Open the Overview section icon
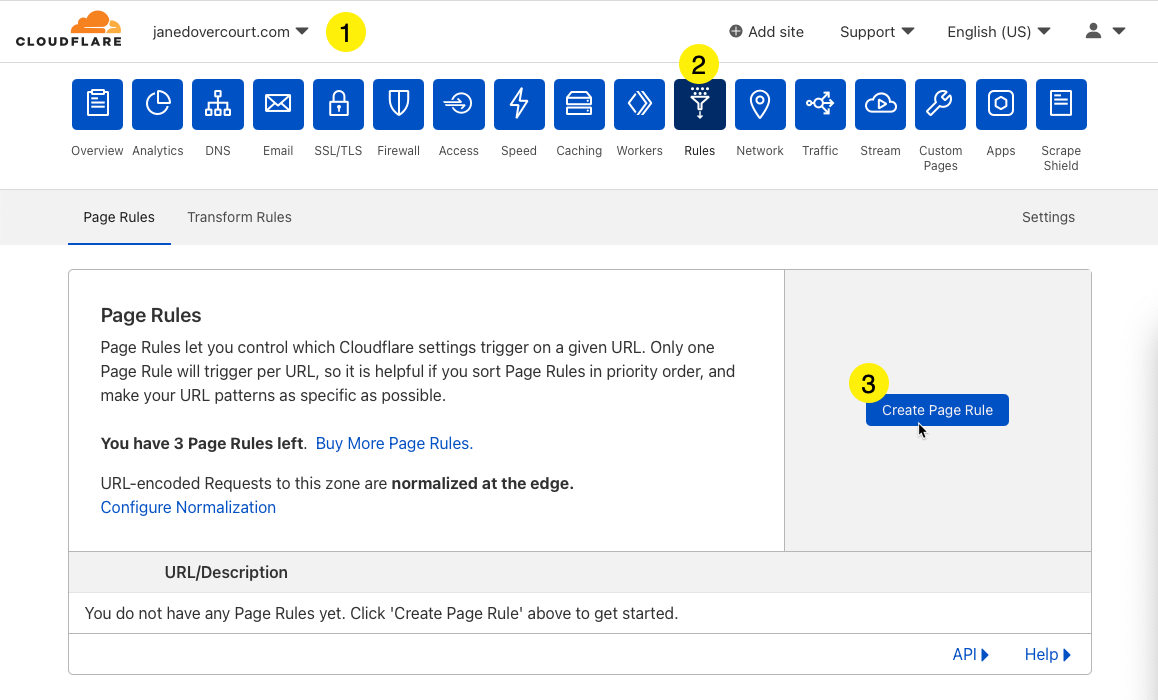 tap(97, 104)
